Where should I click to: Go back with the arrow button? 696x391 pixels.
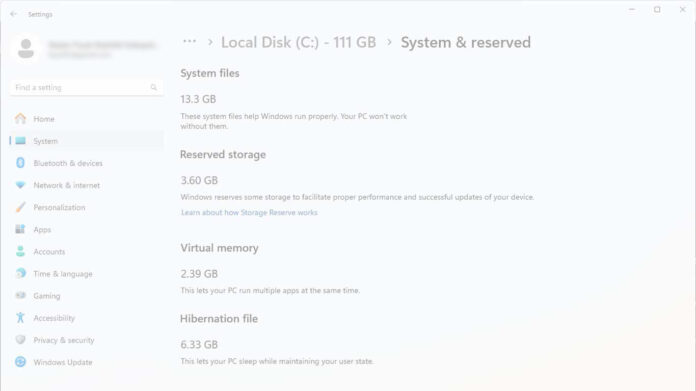point(13,14)
